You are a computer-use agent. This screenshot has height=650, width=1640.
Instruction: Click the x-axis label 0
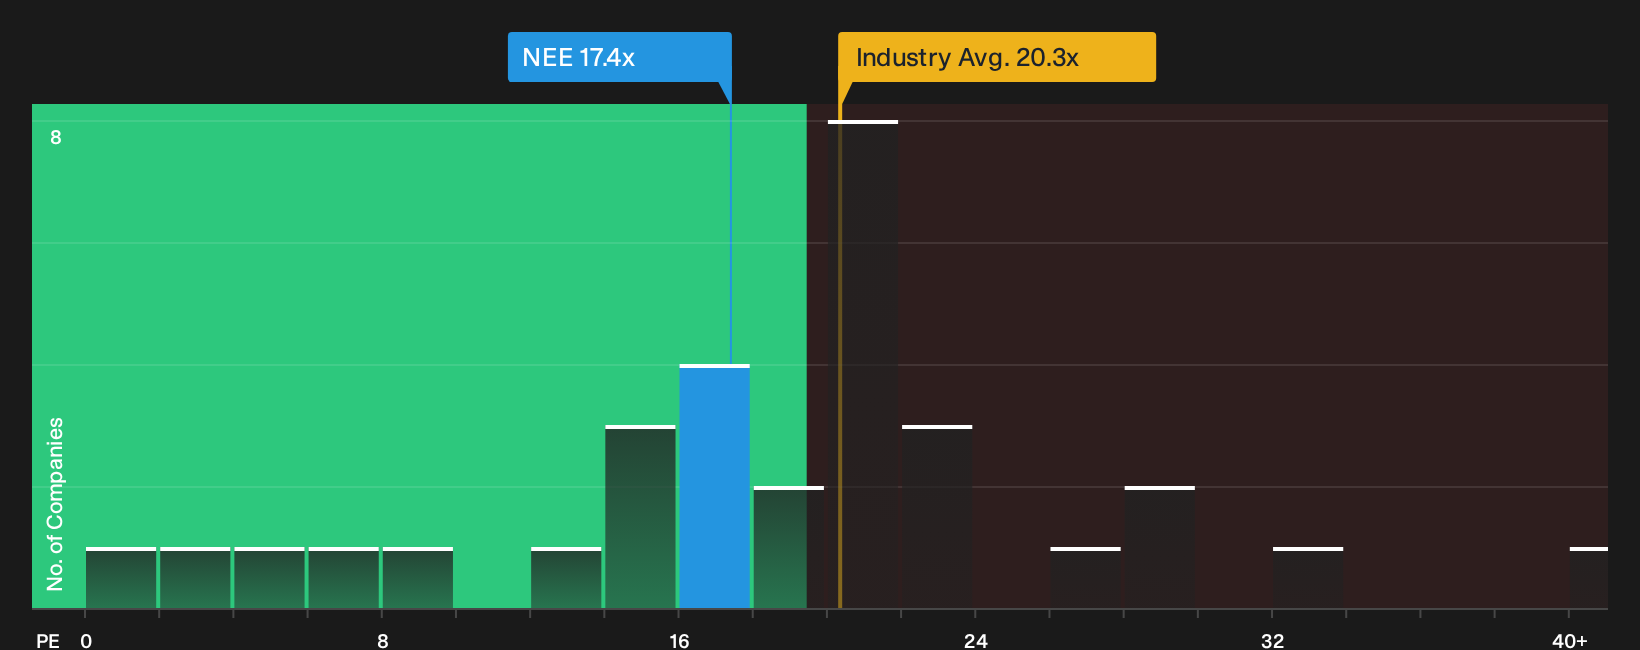(86, 640)
